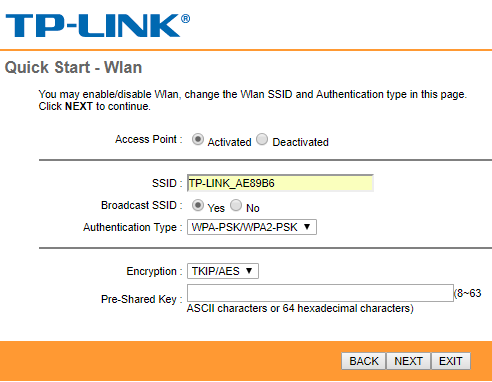The image size is (492, 382).
Task: Click the Quick Start - Wlan heading
Action: pyautogui.click(x=73, y=67)
